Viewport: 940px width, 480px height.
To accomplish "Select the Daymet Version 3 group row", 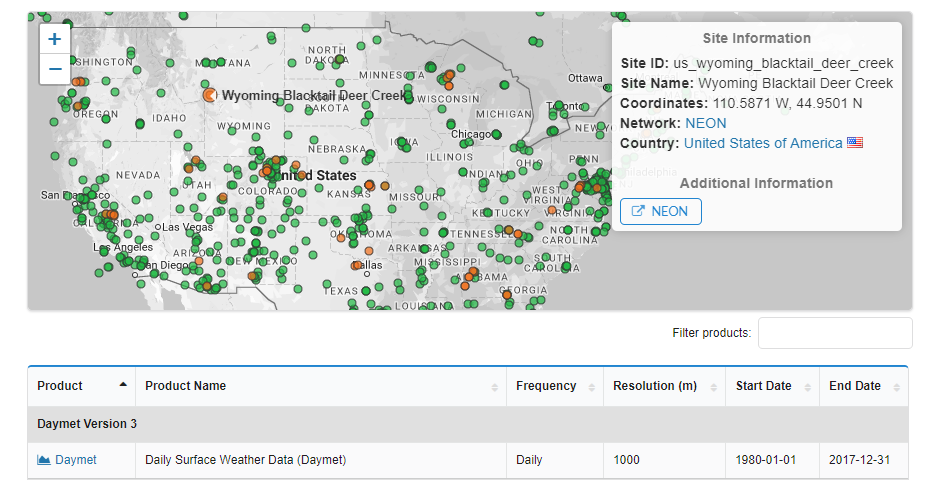I will 468,424.
